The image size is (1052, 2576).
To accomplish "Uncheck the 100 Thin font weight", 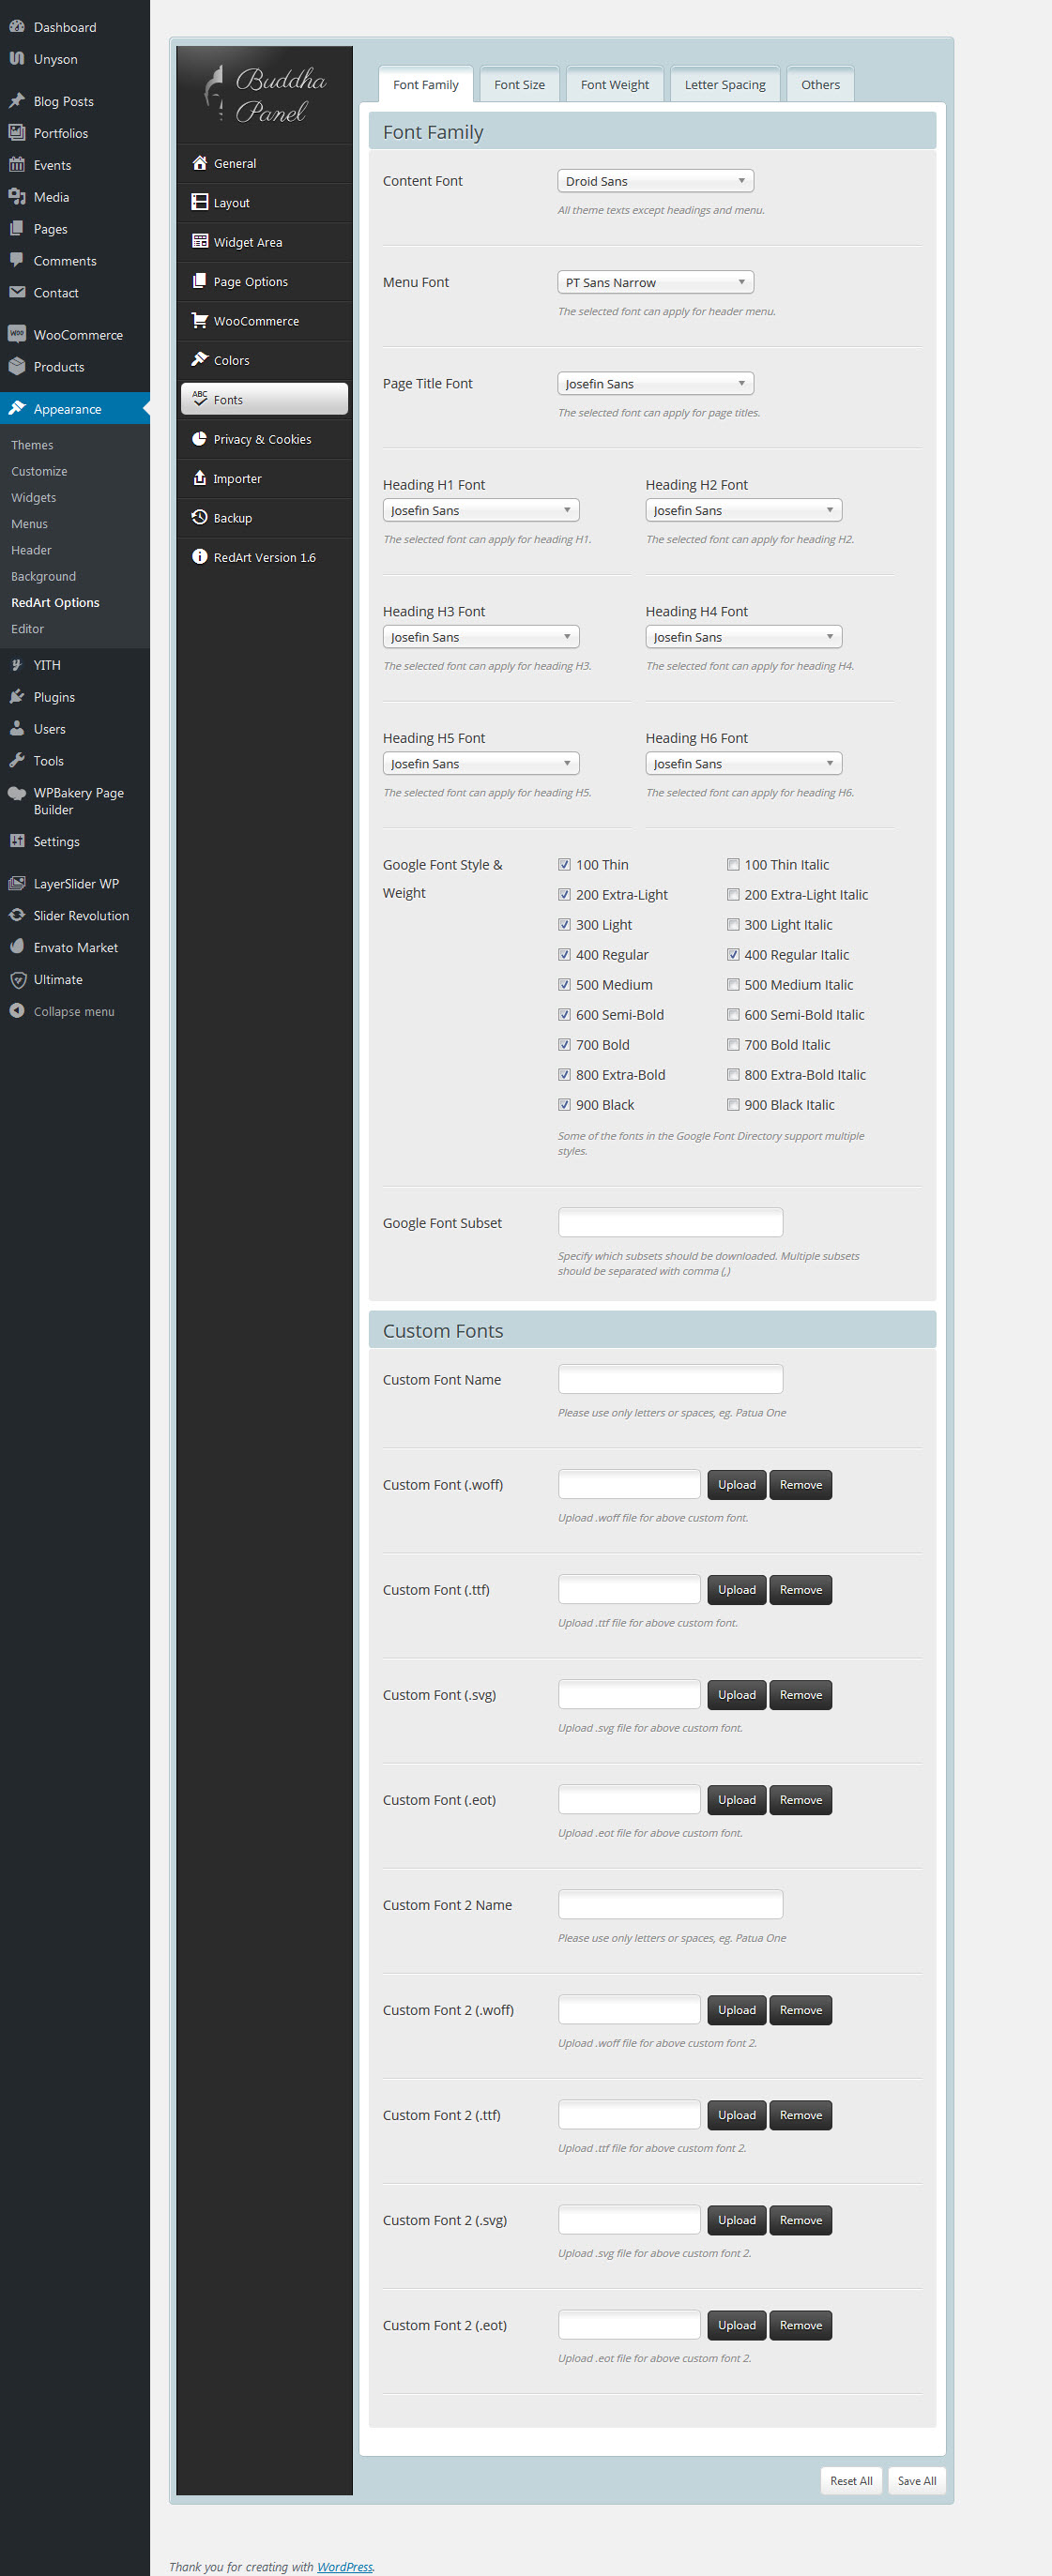I will tap(565, 865).
